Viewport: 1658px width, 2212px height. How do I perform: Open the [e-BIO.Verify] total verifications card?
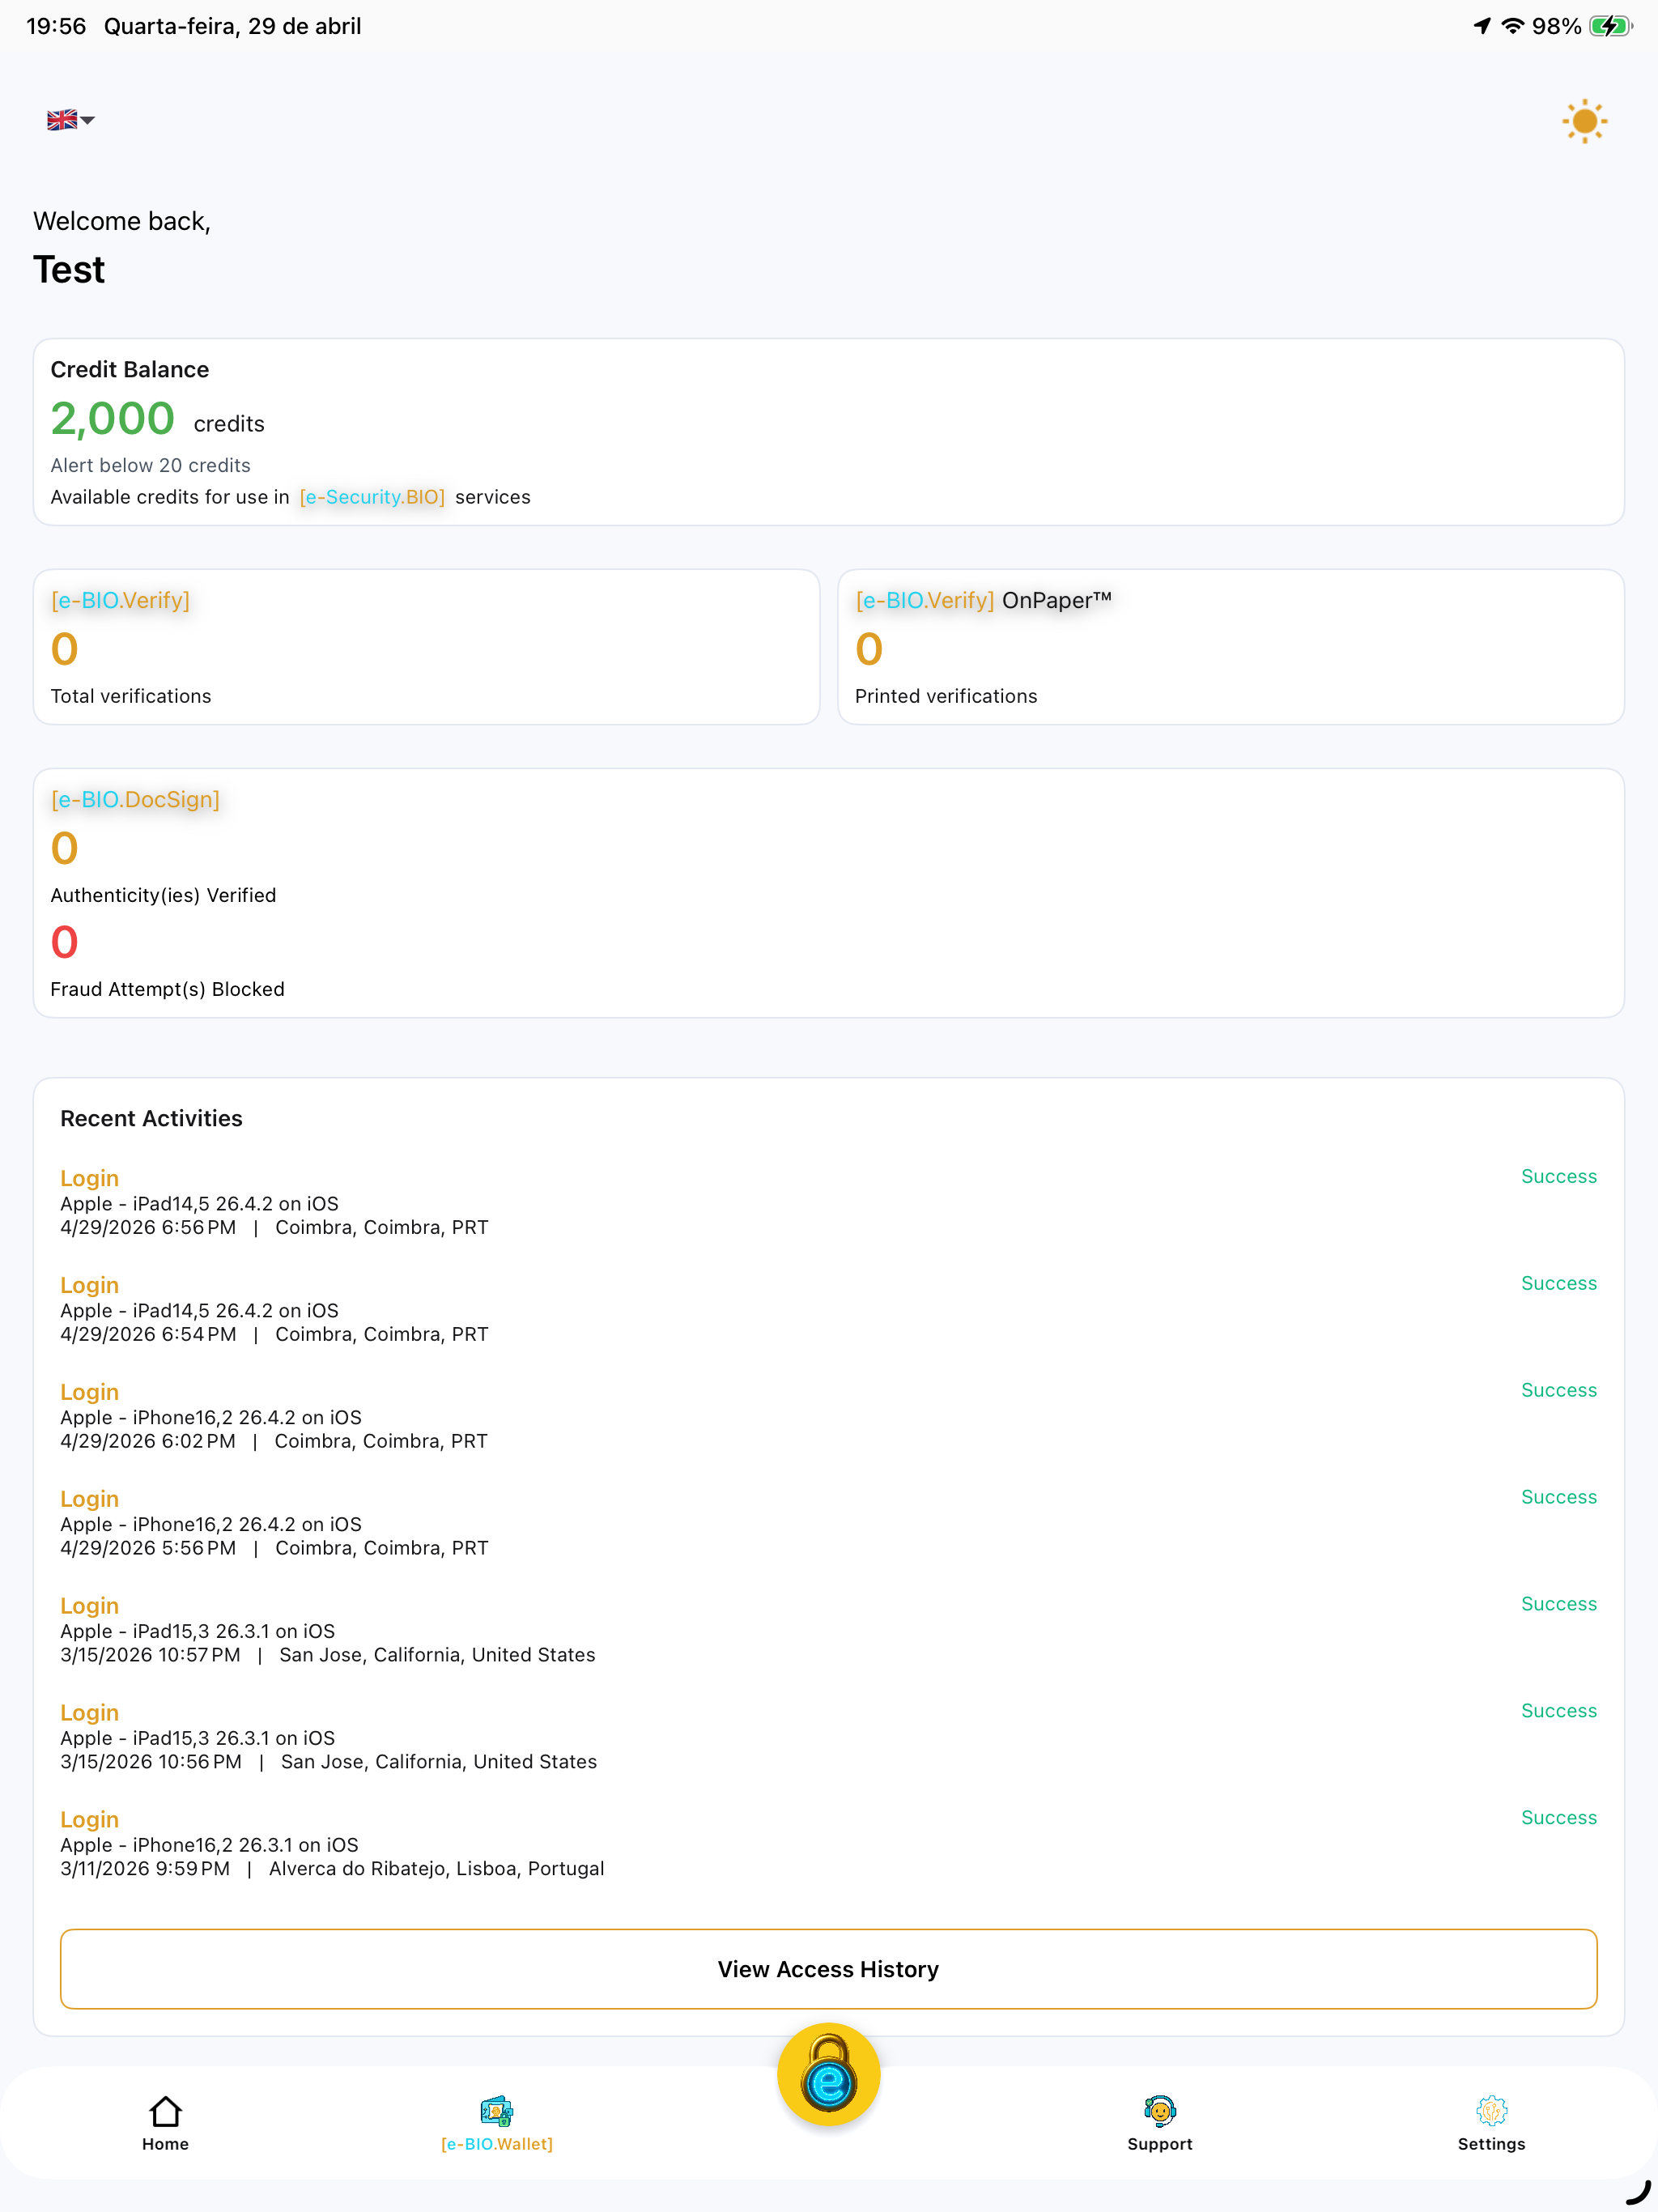[426, 647]
